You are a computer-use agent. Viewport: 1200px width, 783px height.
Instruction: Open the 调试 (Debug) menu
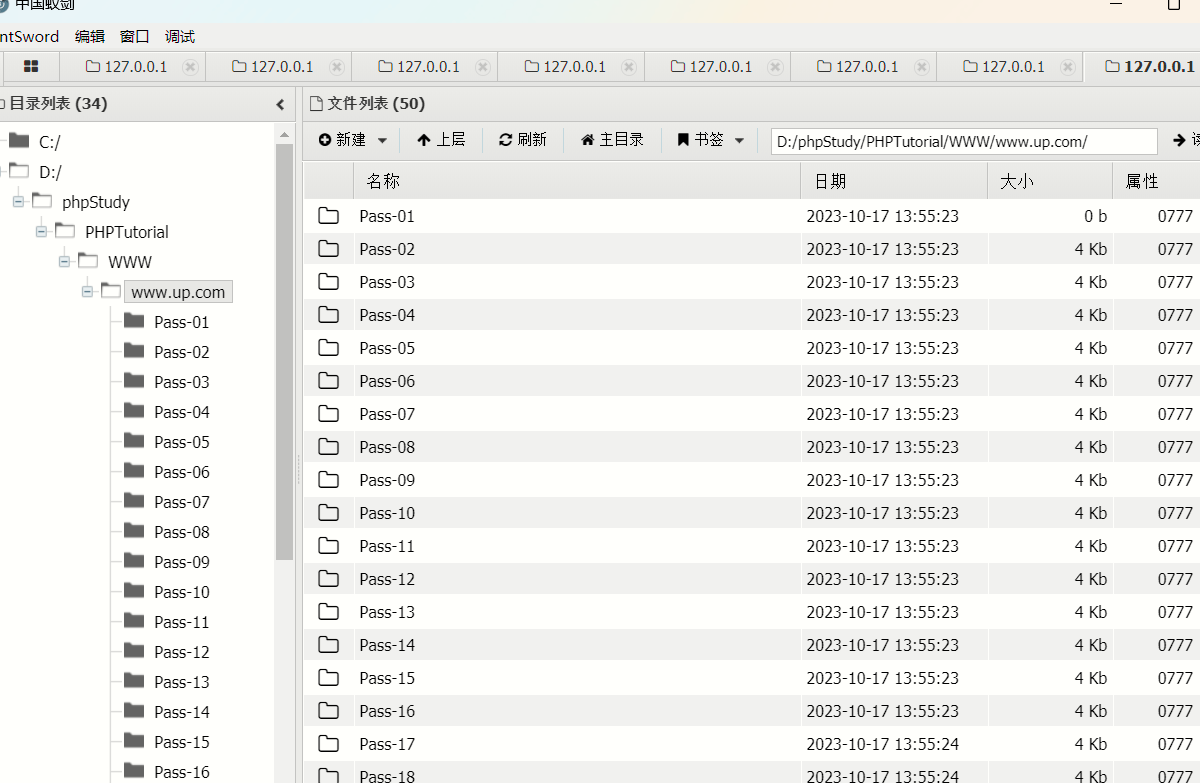pos(180,36)
